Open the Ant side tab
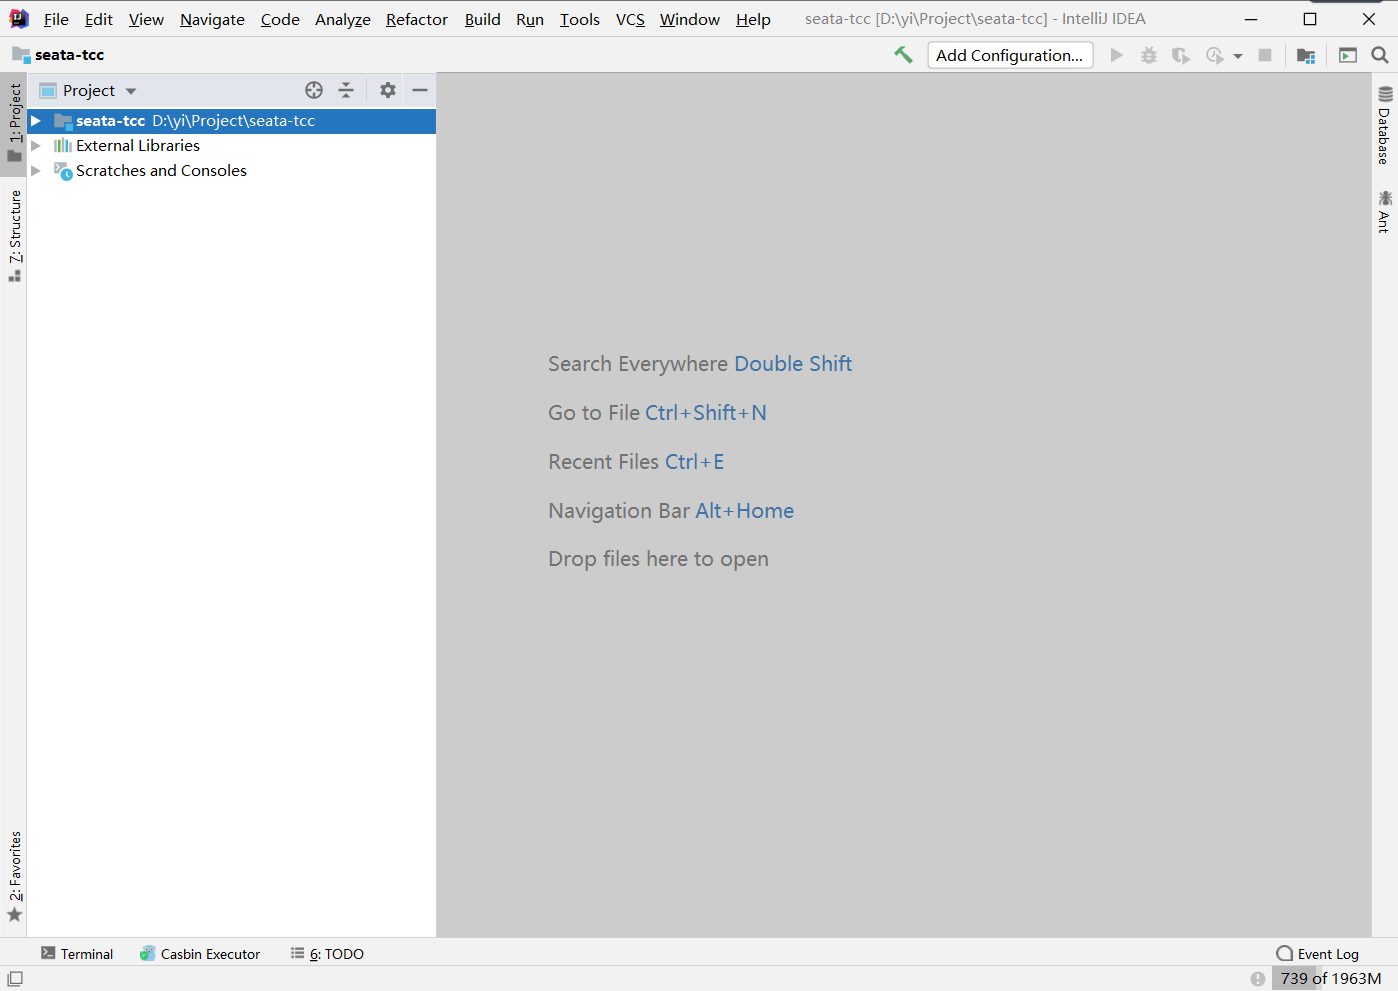 pos(1384,211)
